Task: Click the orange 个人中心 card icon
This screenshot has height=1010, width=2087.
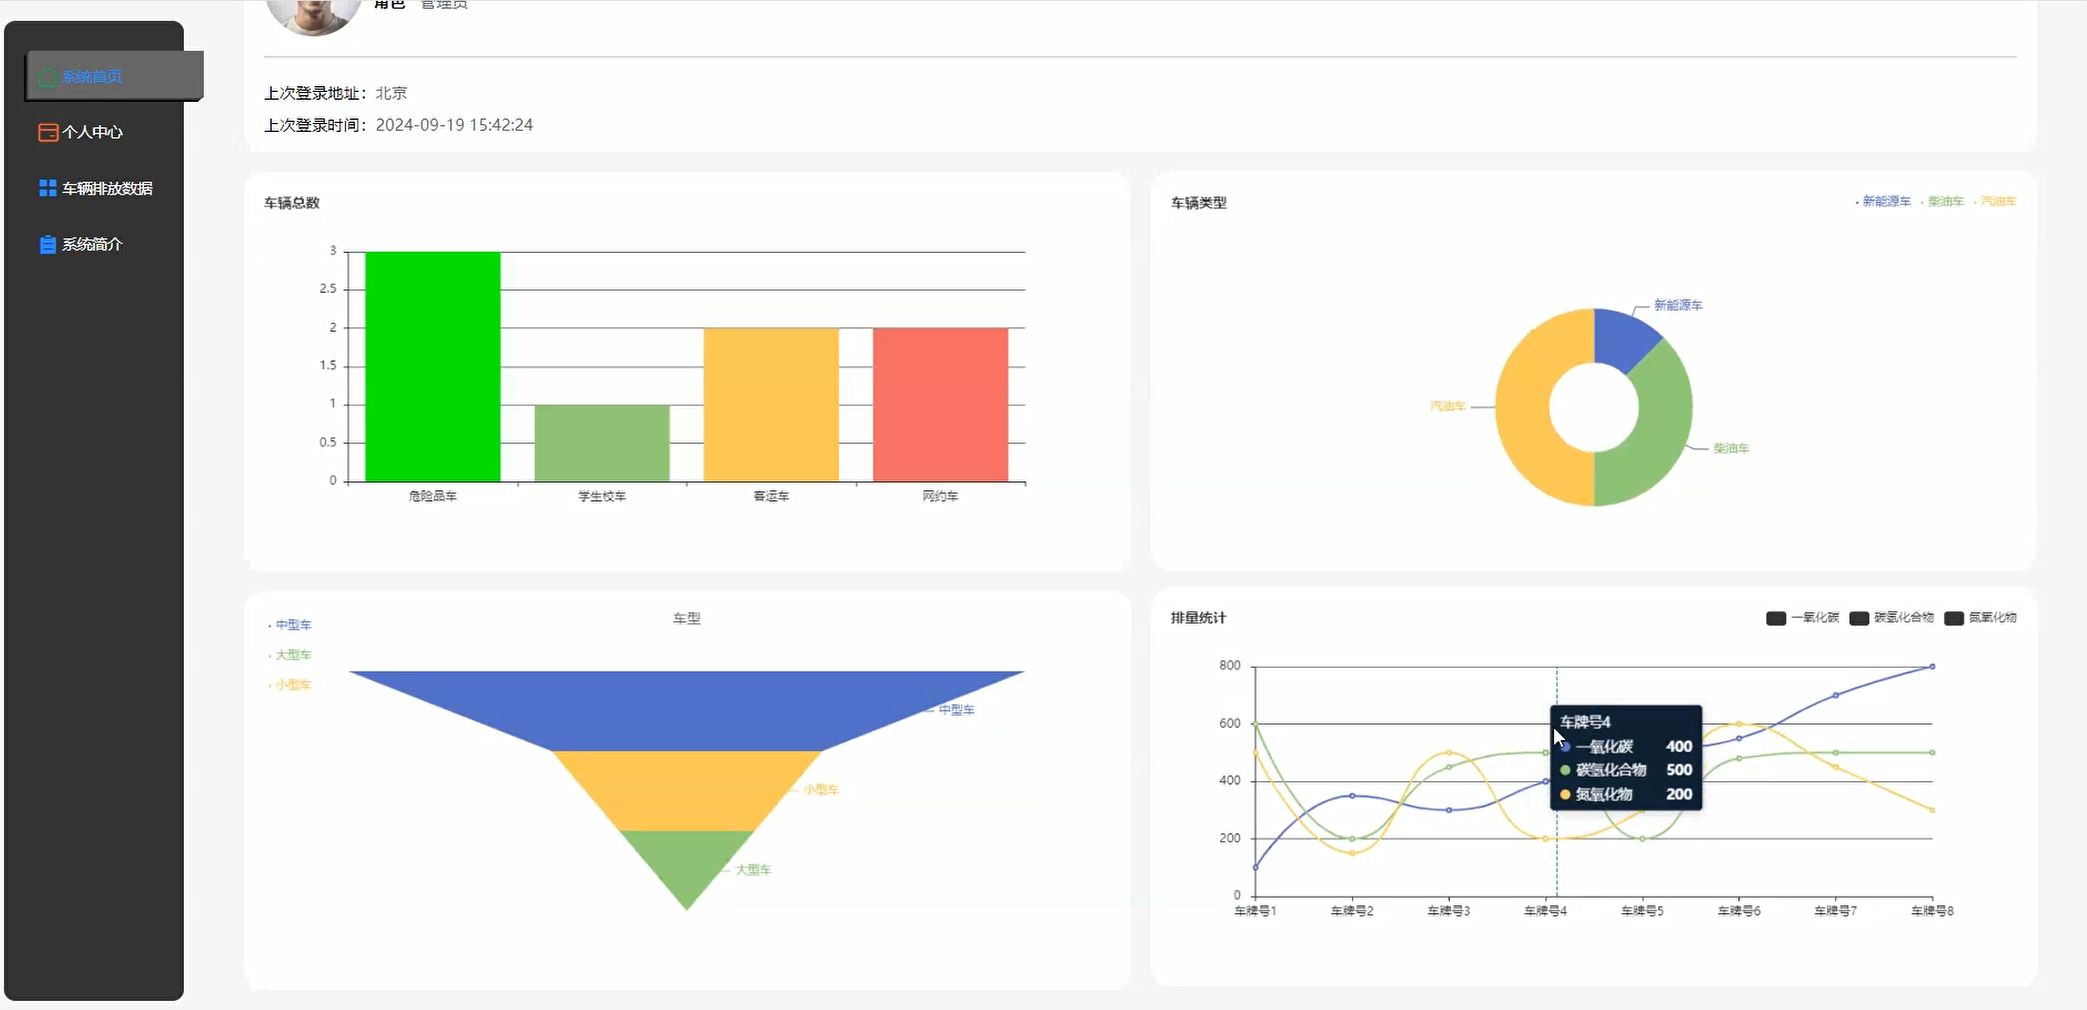Action: (x=48, y=132)
